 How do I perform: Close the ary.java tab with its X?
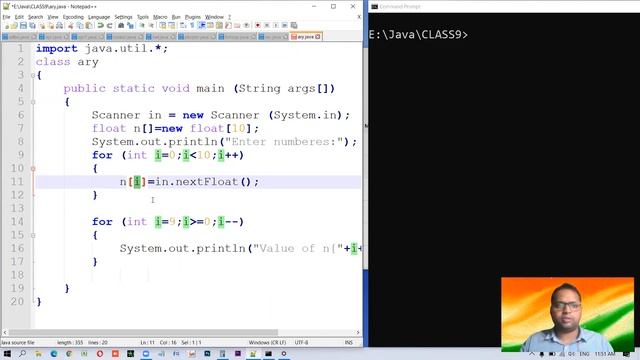[318, 37]
